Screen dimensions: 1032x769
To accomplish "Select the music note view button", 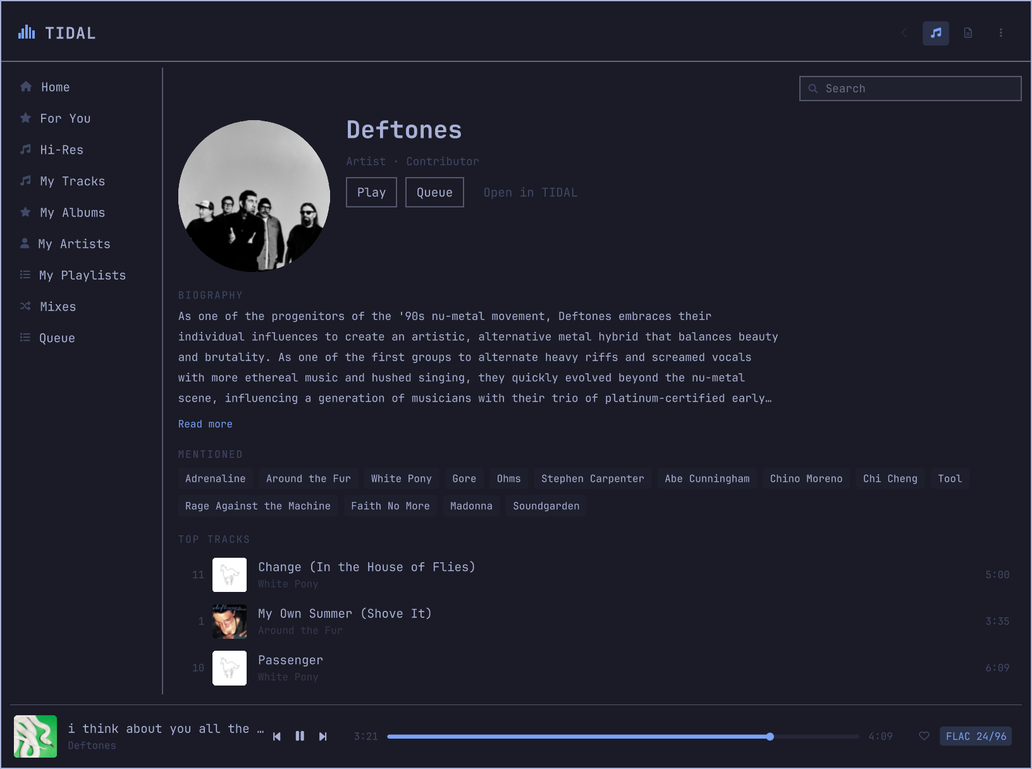I will tap(935, 33).
